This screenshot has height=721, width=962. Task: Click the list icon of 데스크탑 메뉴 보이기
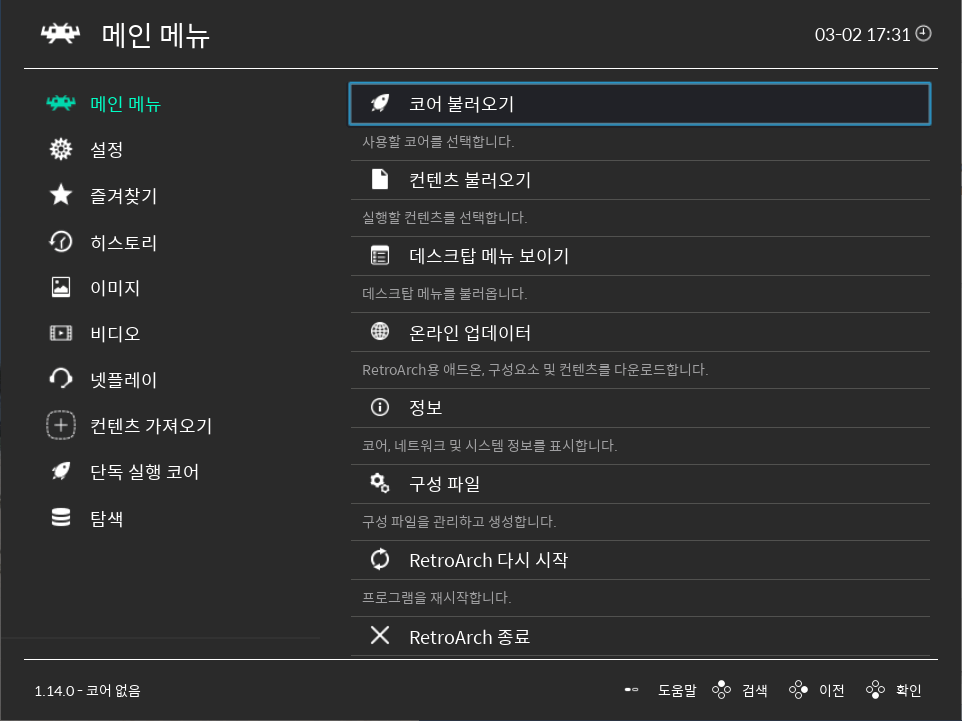pyautogui.click(x=380, y=255)
